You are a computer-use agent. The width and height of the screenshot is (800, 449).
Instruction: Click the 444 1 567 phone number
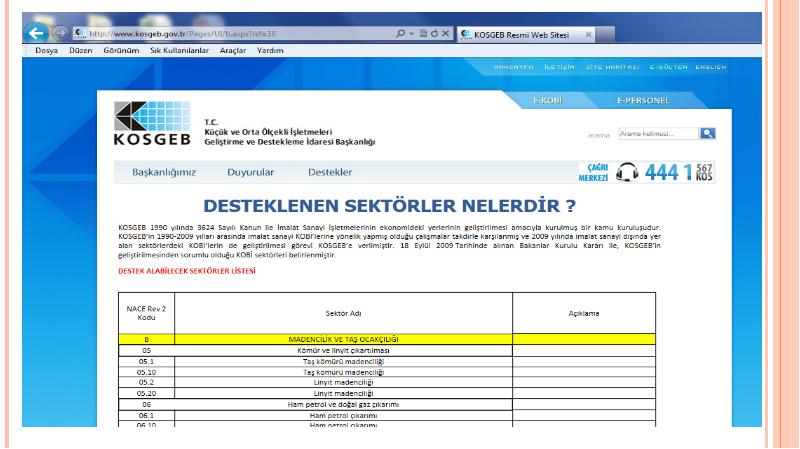(x=678, y=172)
